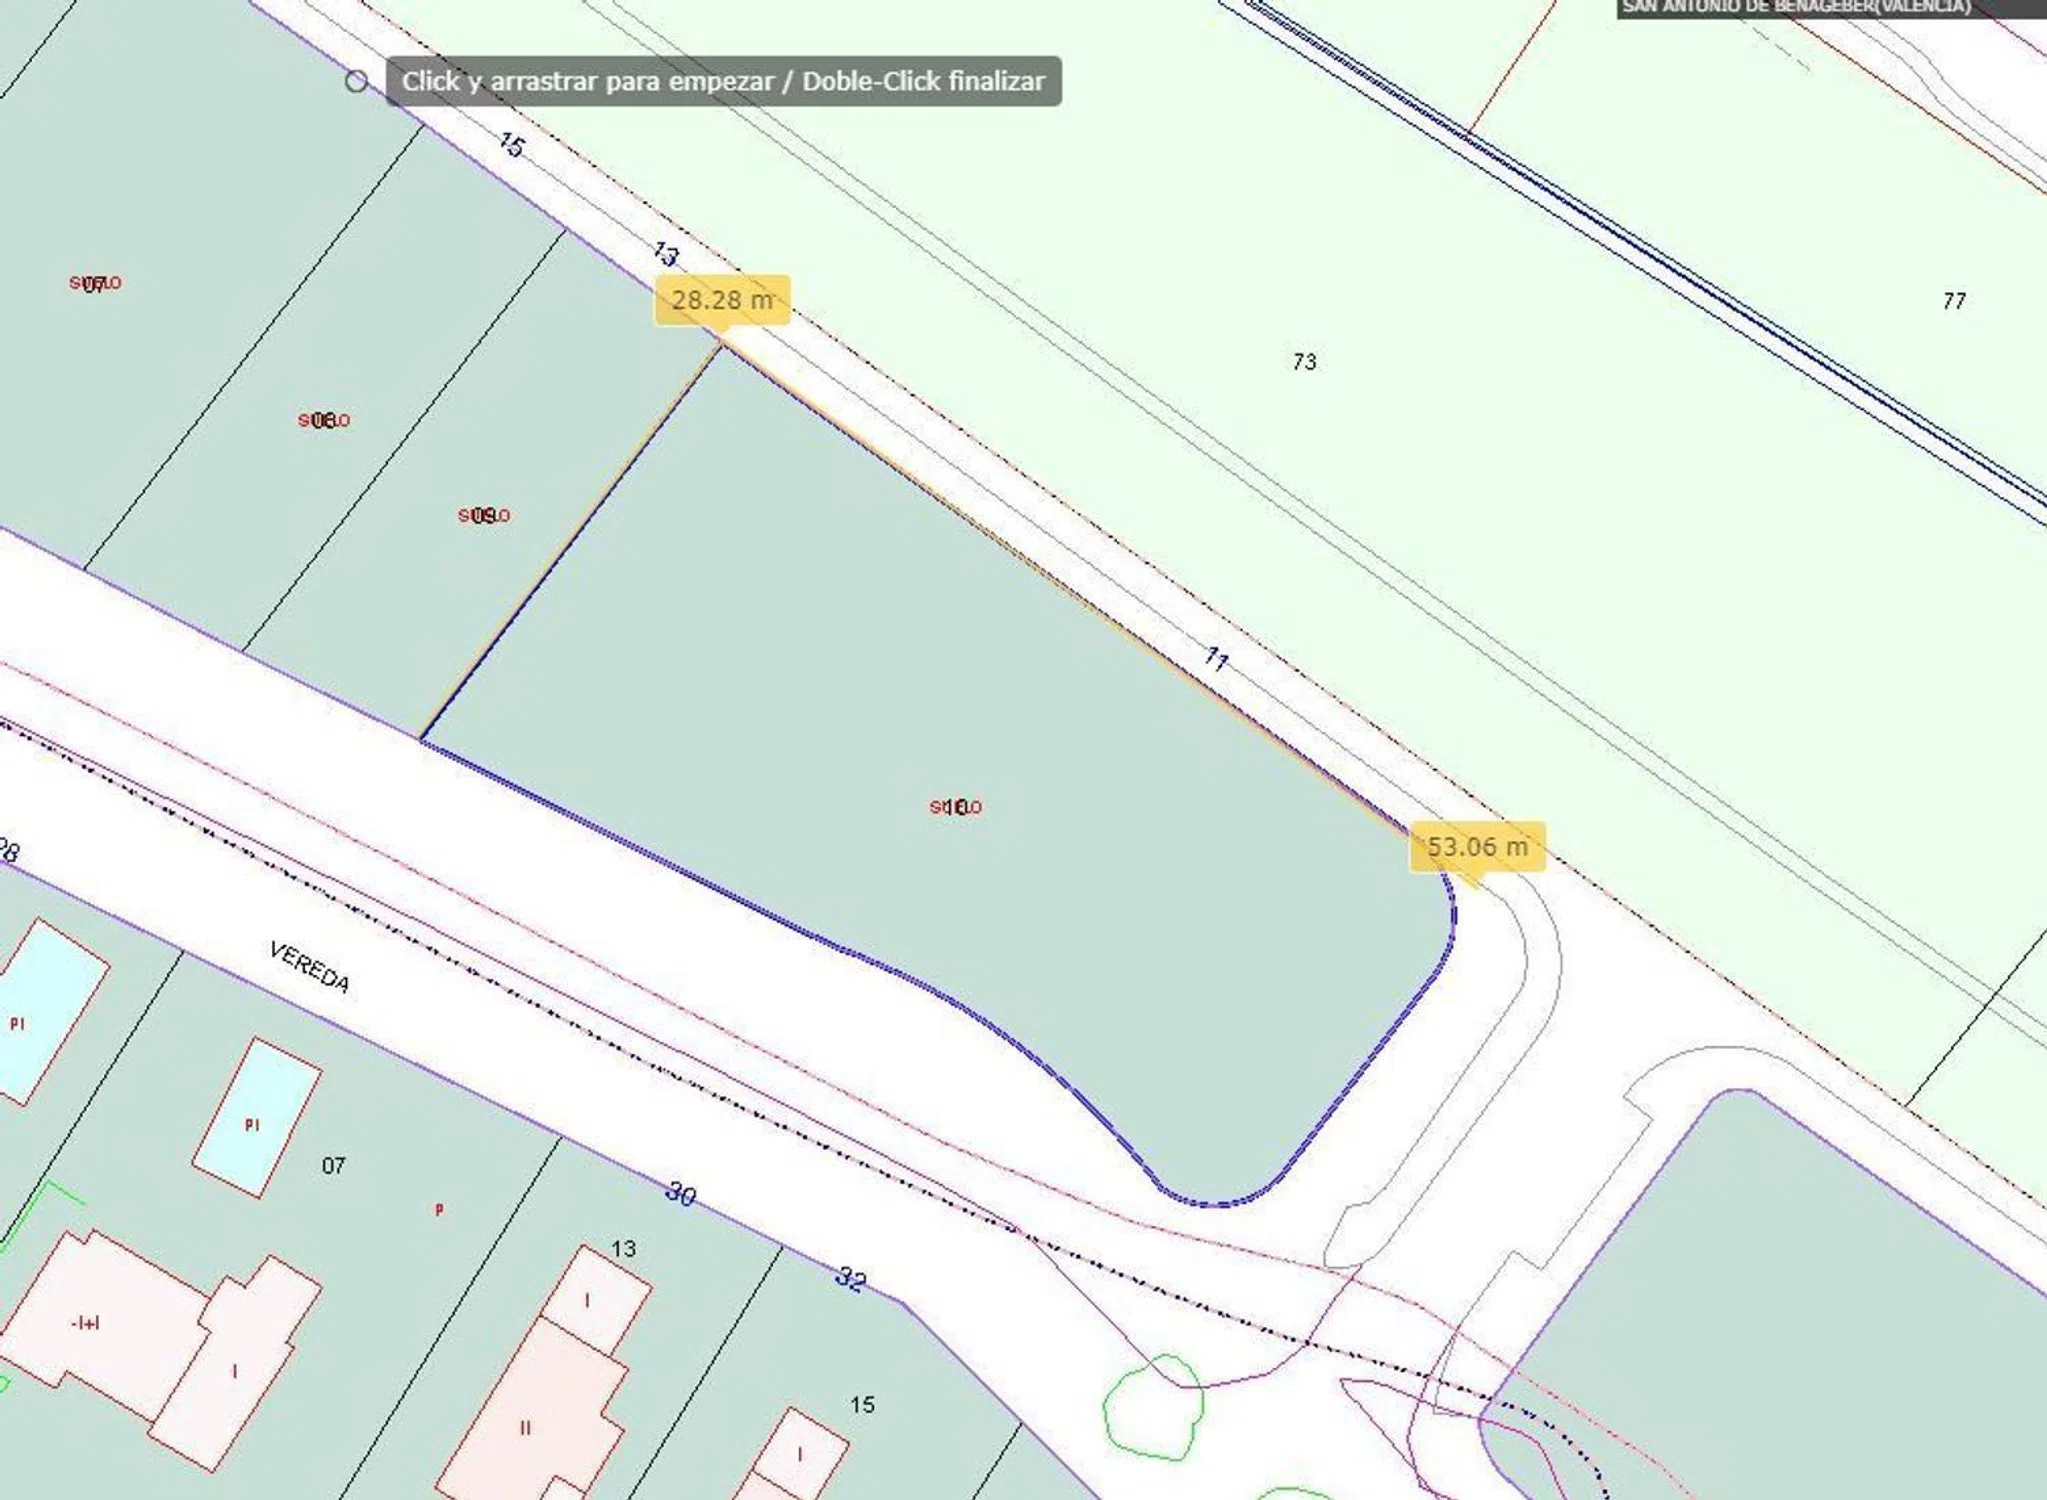
Task: Click the blue PI pool near parcel 07
Action: click(256, 1118)
